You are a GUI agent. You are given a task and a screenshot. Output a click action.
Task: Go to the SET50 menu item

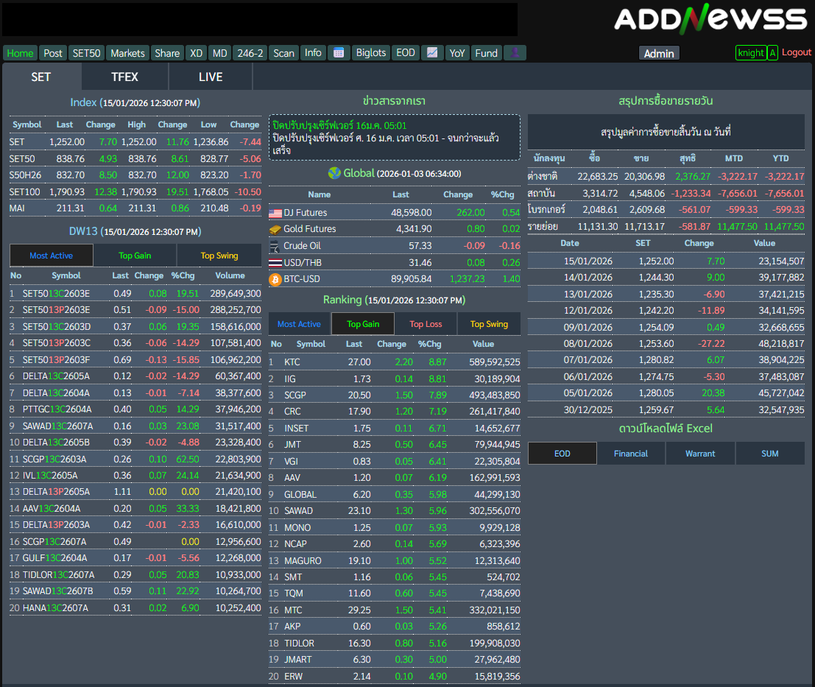[x=86, y=53]
